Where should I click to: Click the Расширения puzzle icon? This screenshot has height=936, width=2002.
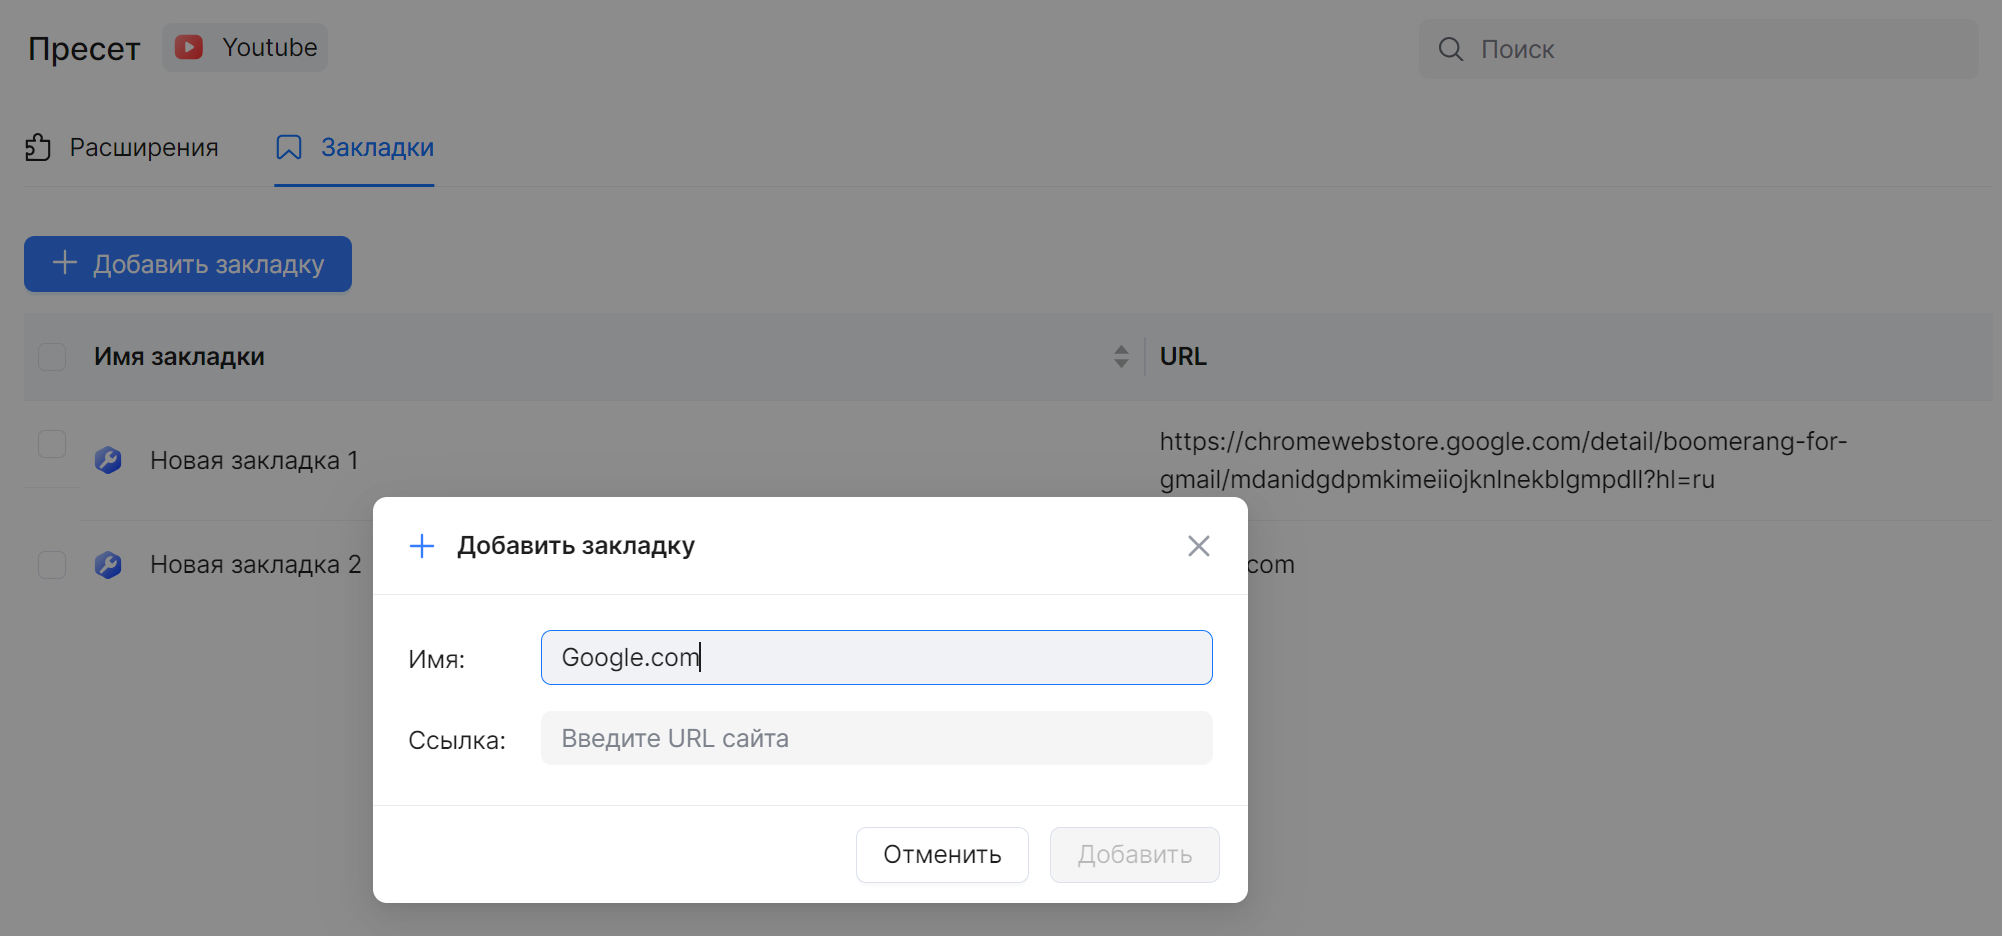pyautogui.click(x=38, y=148)
